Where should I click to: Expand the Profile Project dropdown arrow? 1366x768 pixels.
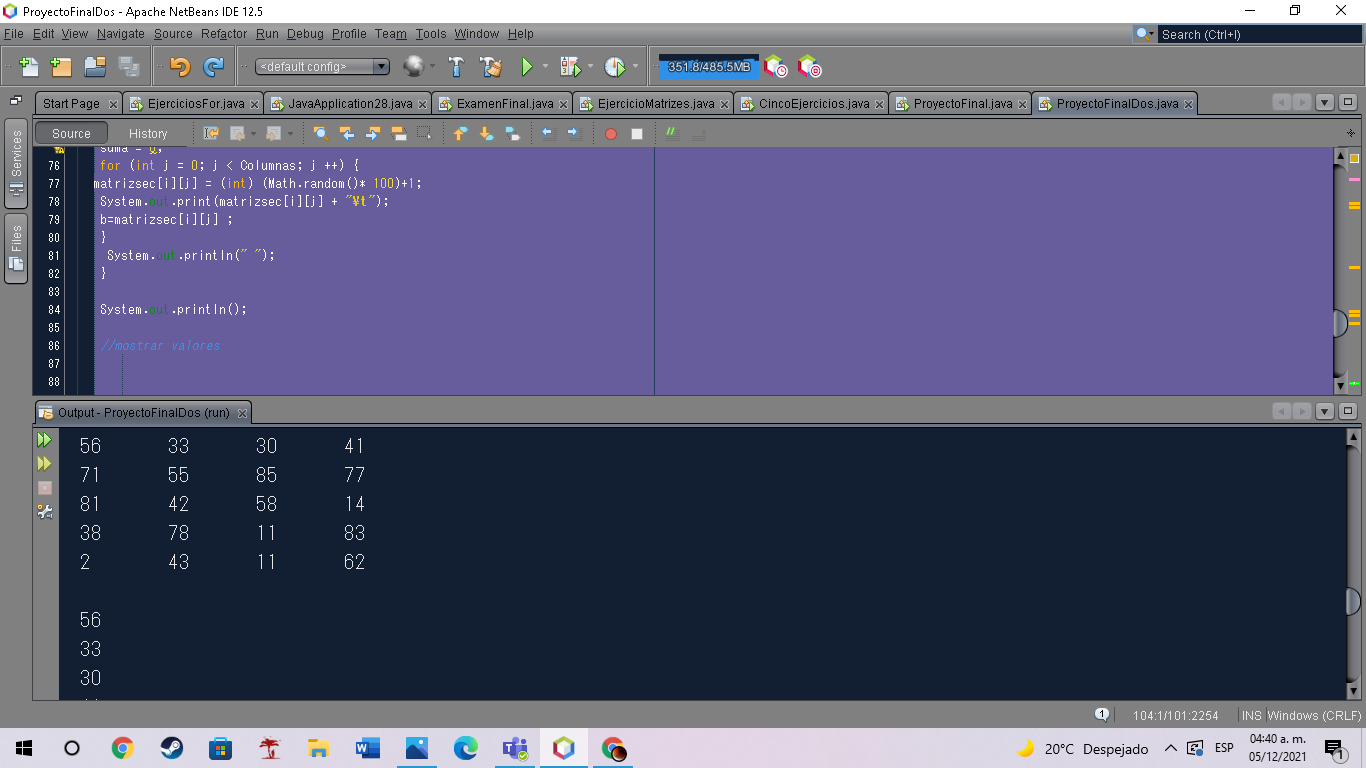tap(635, 67)
